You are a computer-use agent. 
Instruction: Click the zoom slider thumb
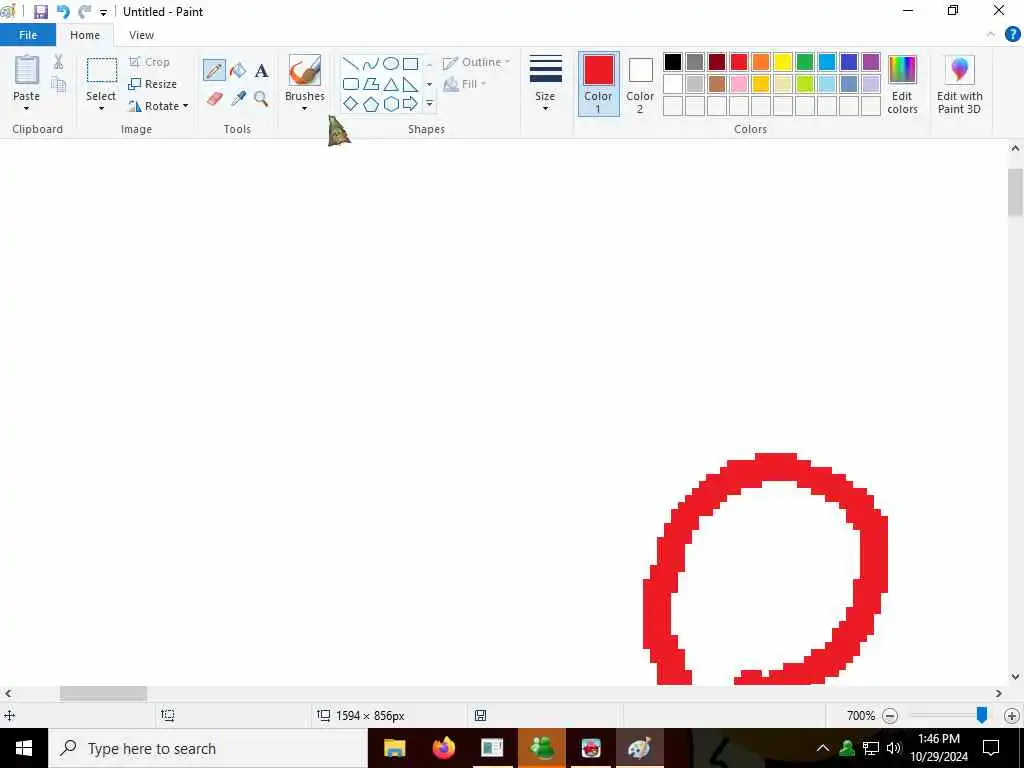pos(982,716)
